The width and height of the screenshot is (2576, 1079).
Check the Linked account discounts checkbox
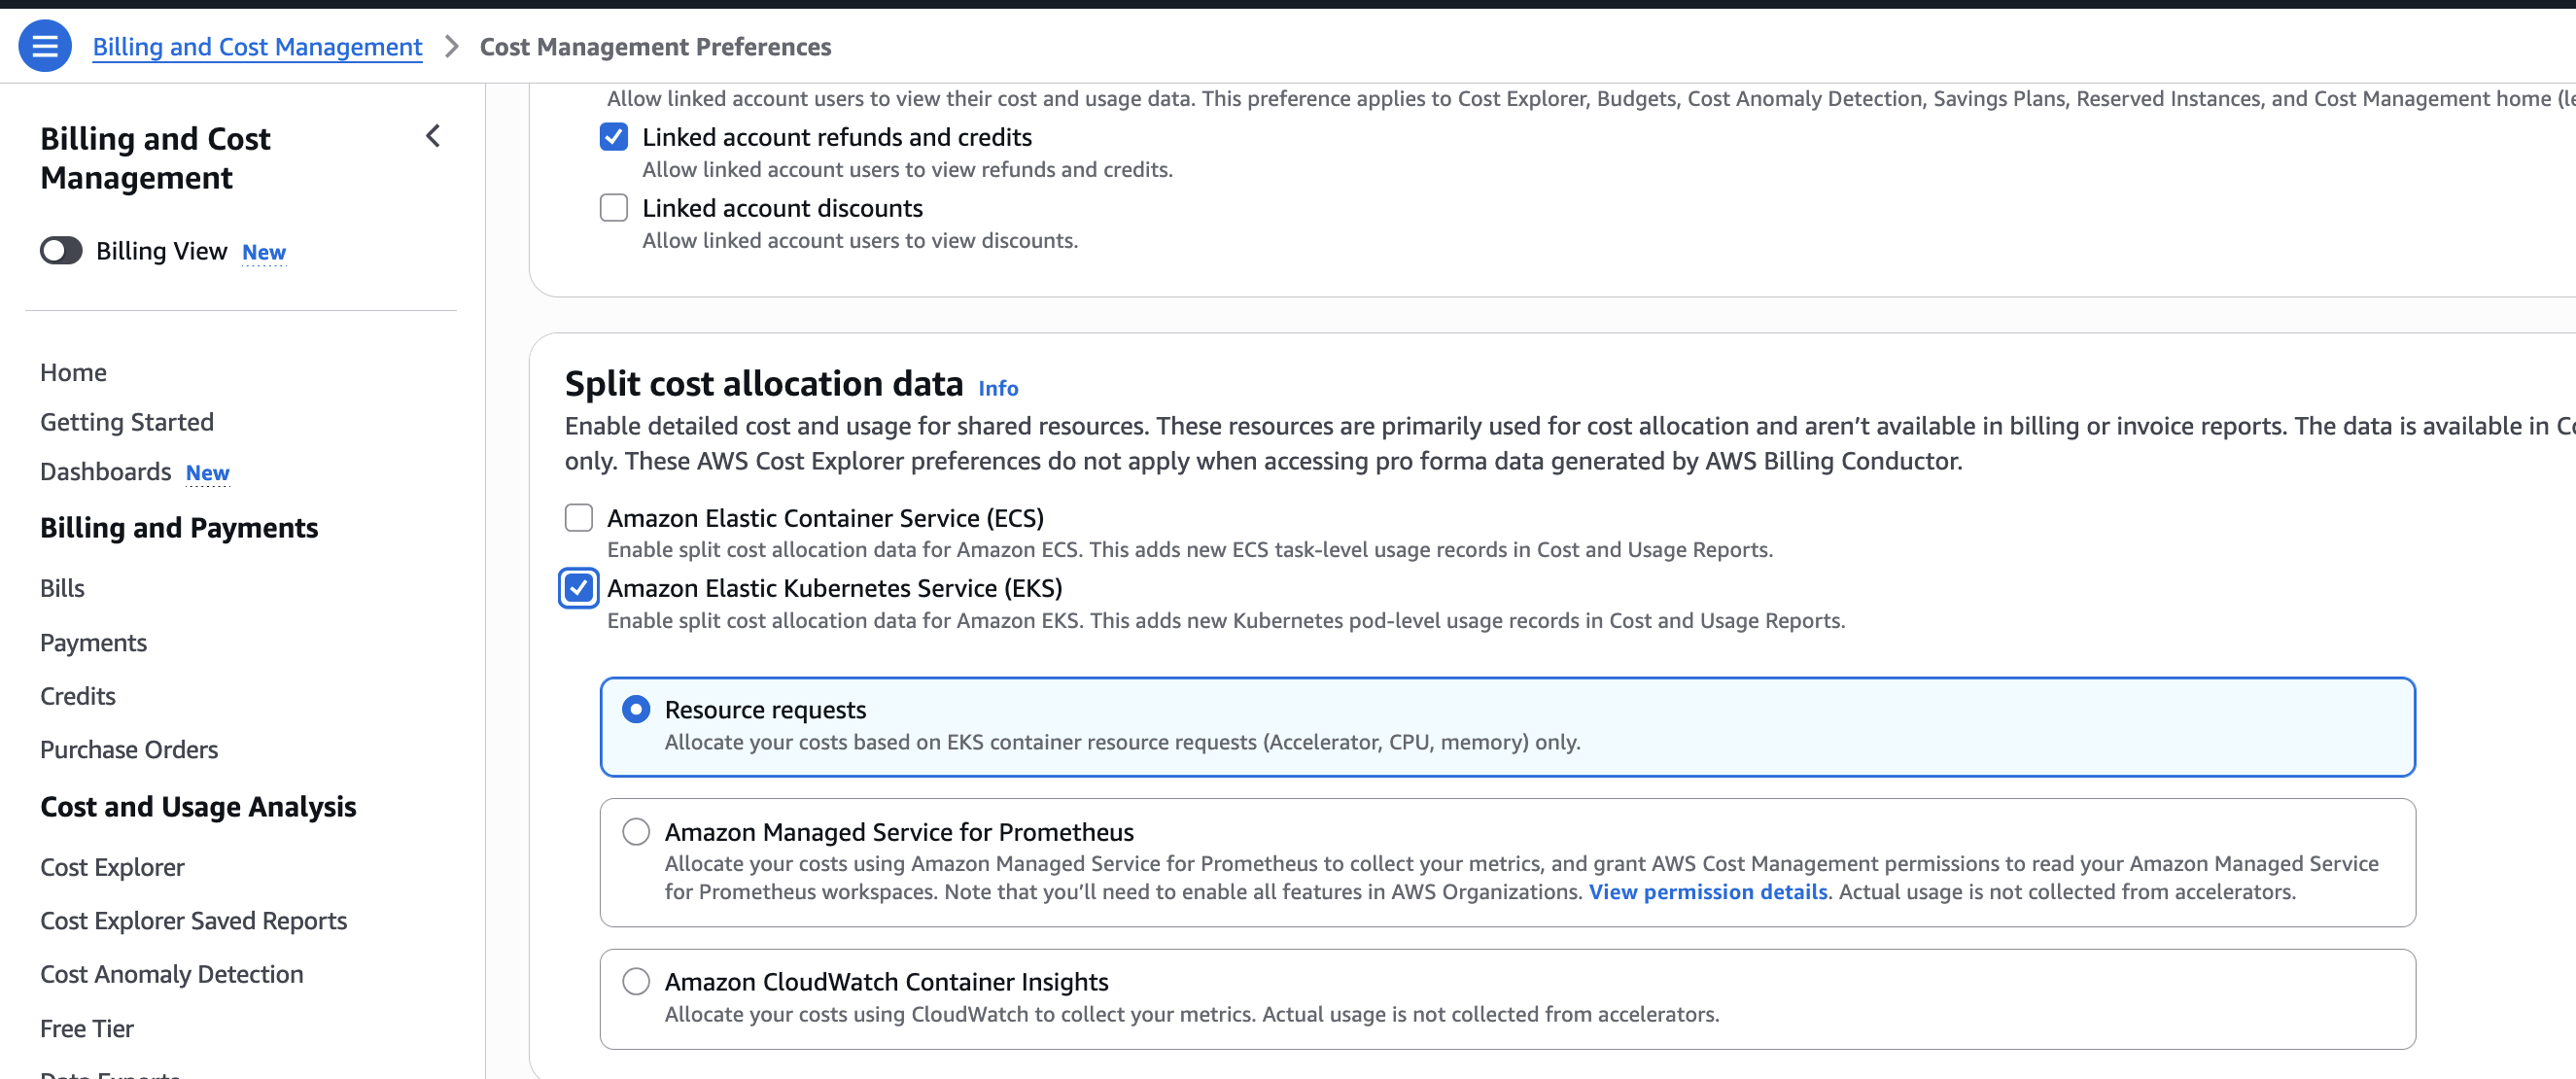(613, 208)
